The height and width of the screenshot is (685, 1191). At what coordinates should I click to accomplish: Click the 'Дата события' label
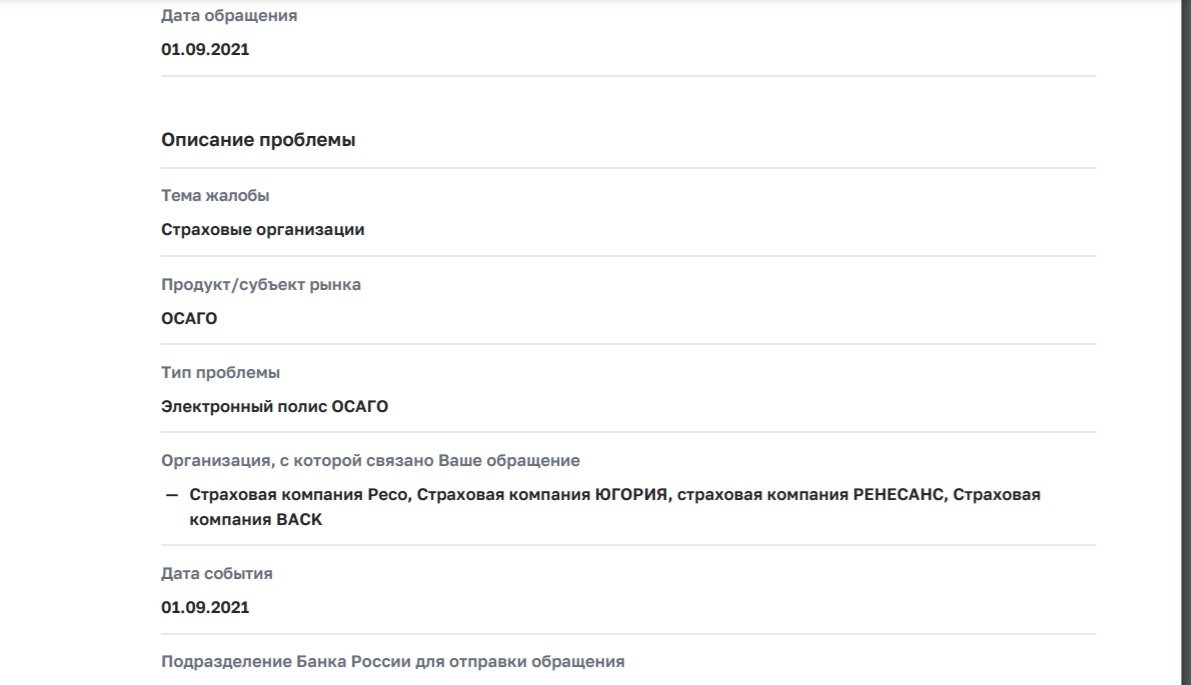[216, 573]
